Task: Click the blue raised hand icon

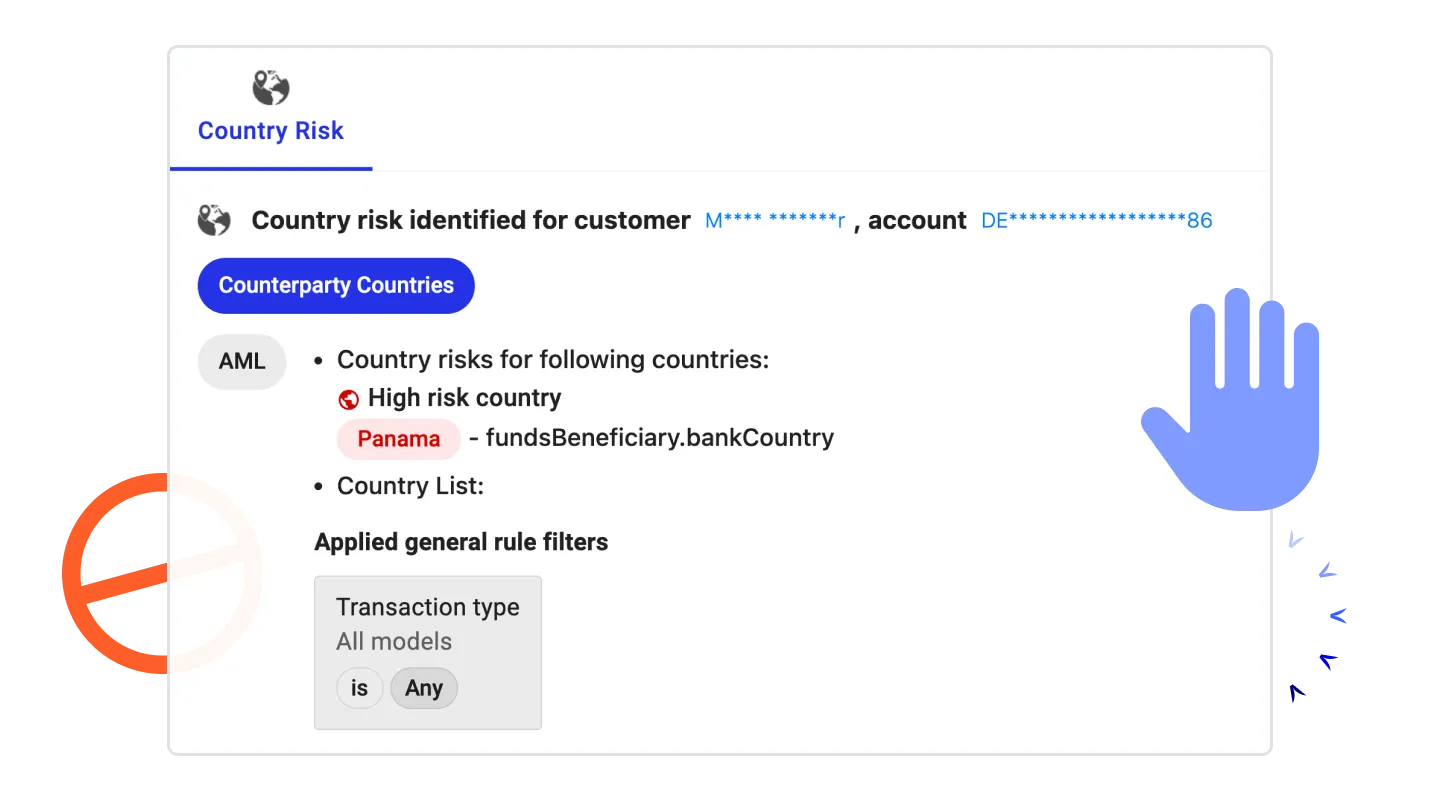Action: (1236, 400)
